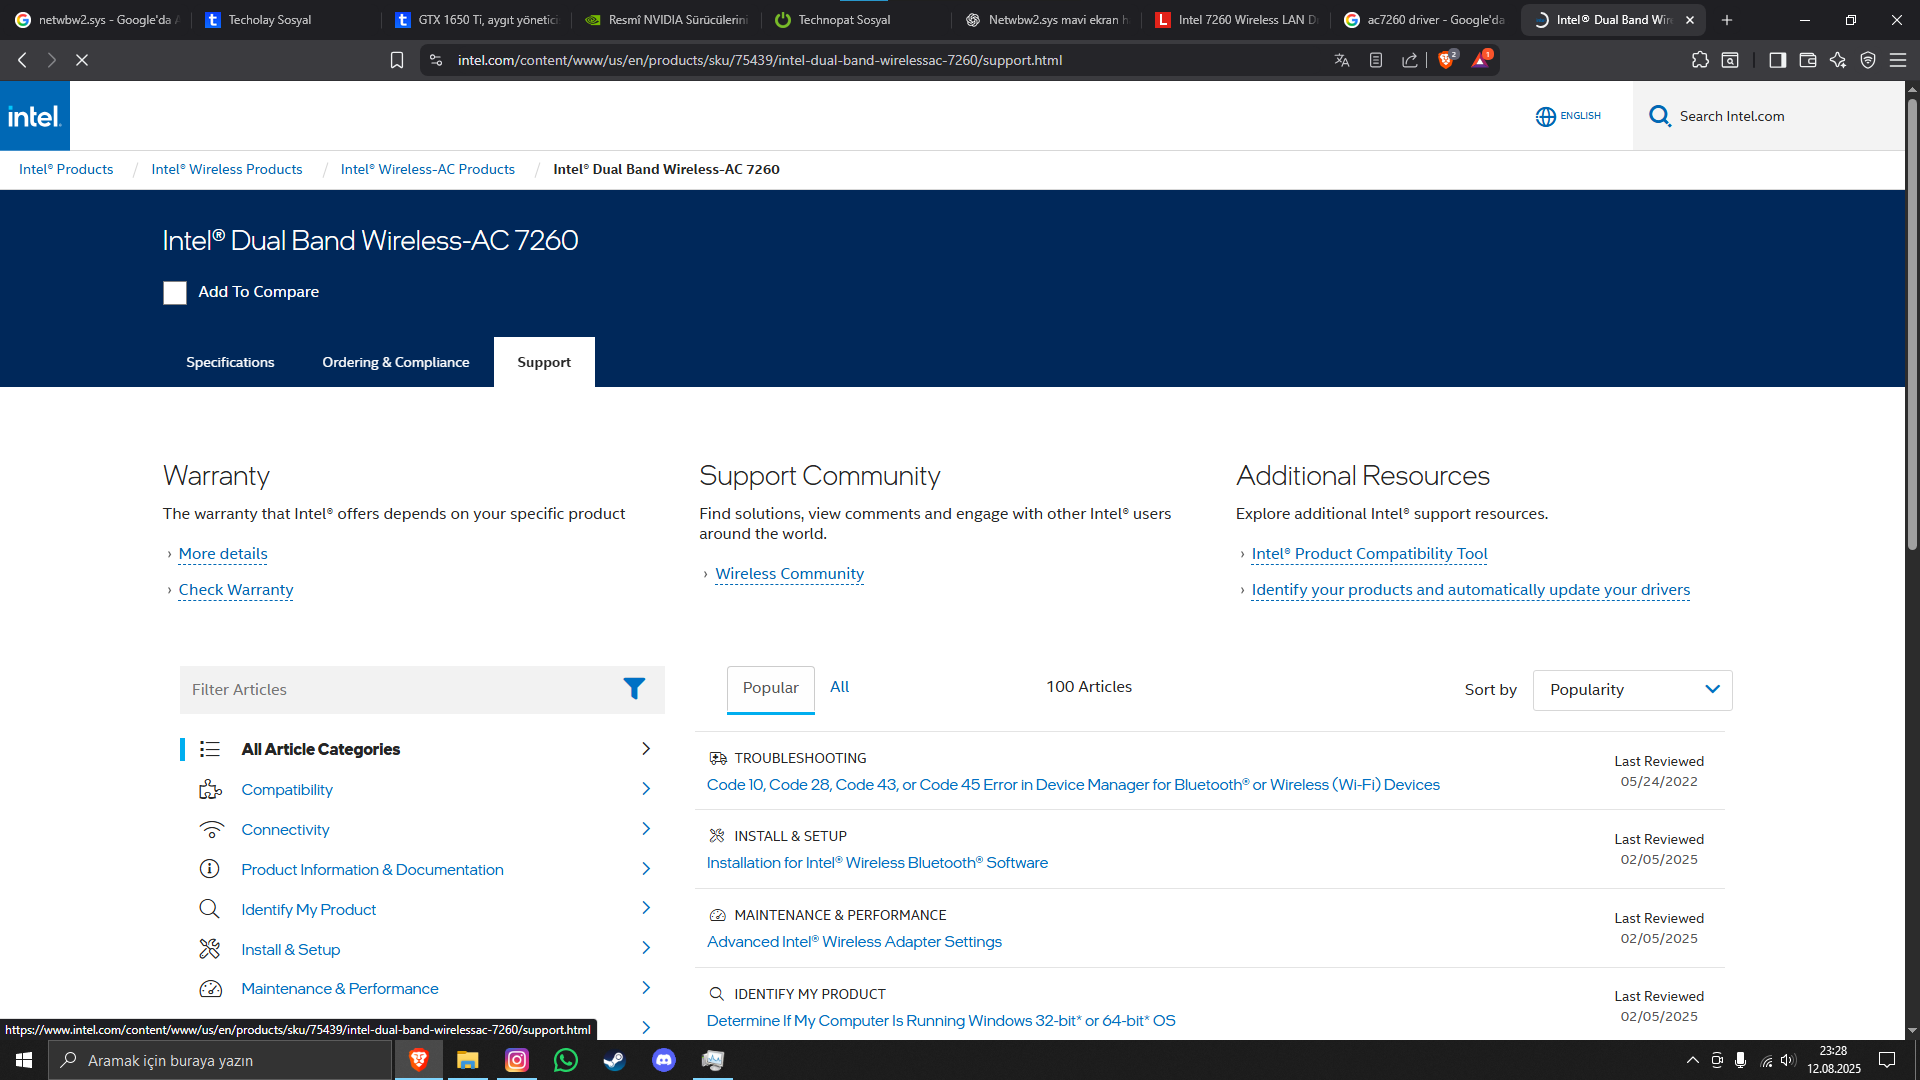Image resolution: width=1920 pixels, height=1080 pixels.
Task: Open the Brave Rewards triangle icon
Action: (1481, 60)
